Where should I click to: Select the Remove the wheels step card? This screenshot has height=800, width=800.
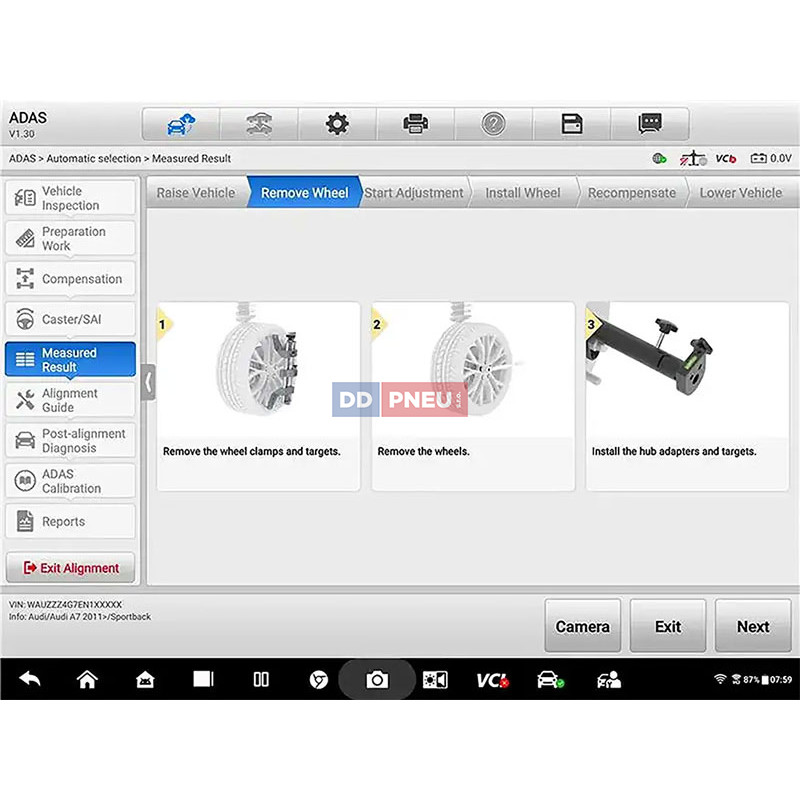(473, 395)
